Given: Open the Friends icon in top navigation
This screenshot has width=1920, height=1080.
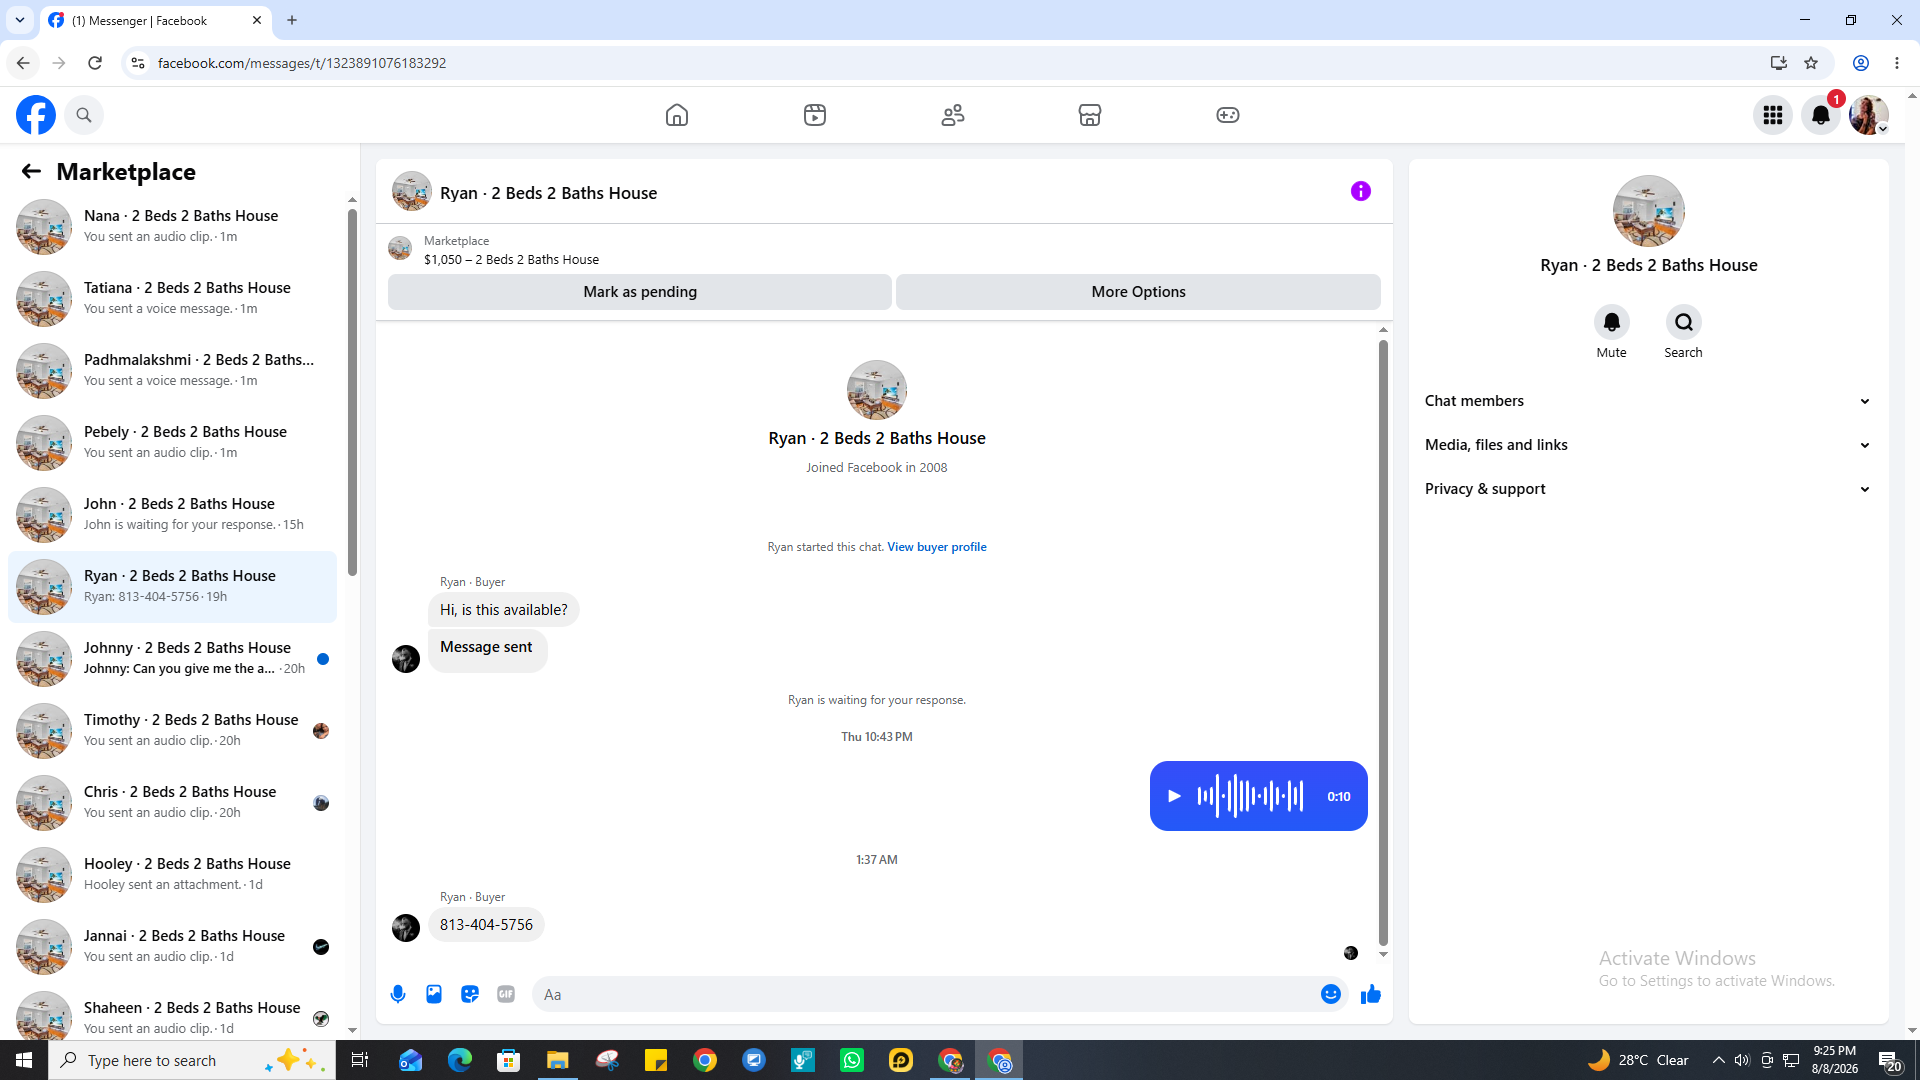Looking at the screenshot, I should coord(953,115).
